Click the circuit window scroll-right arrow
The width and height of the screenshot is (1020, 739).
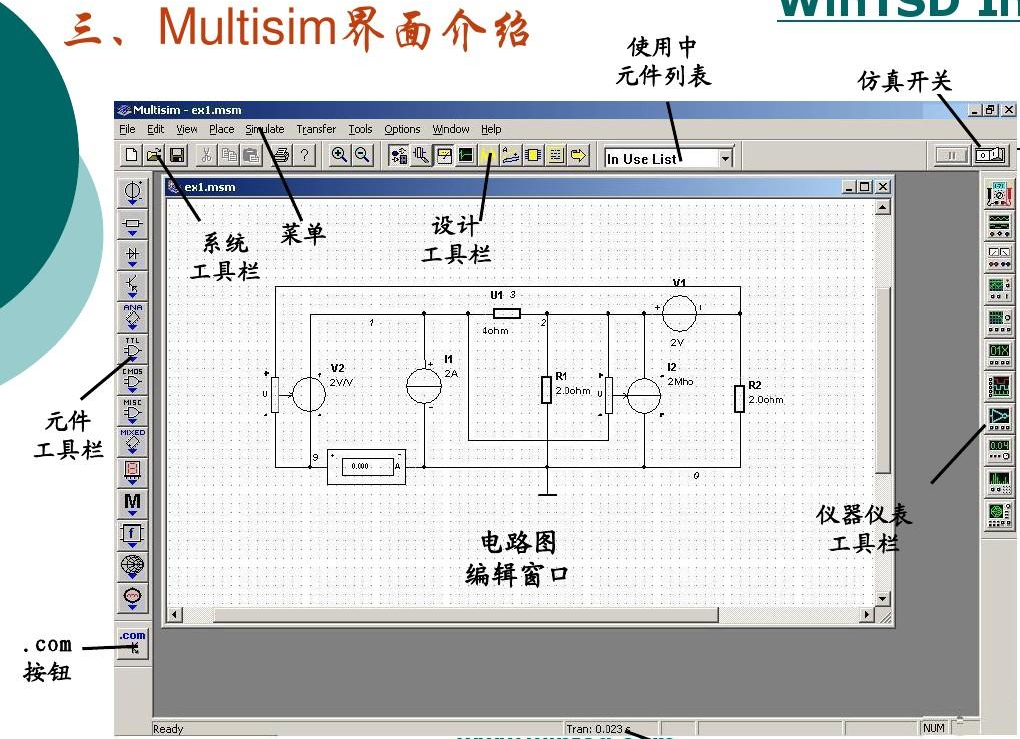(866, 614)
